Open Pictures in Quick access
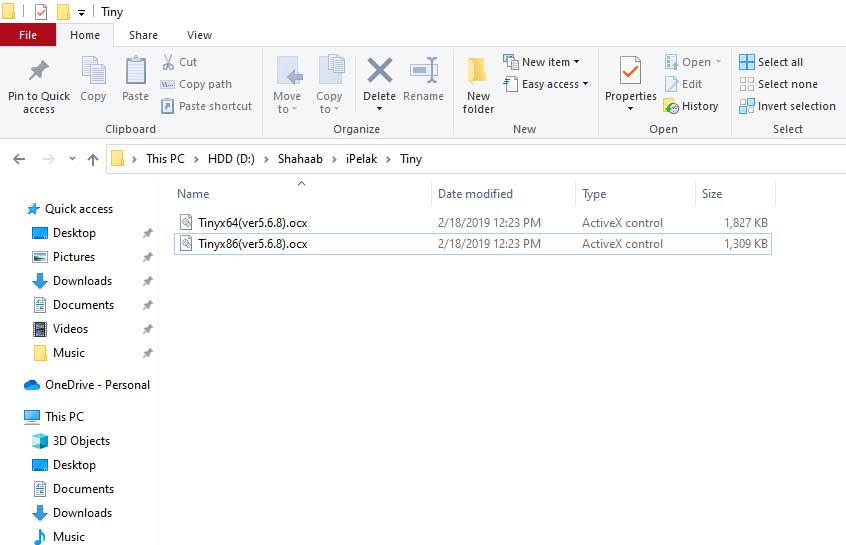846x545 pixels. tap(74, 257)
